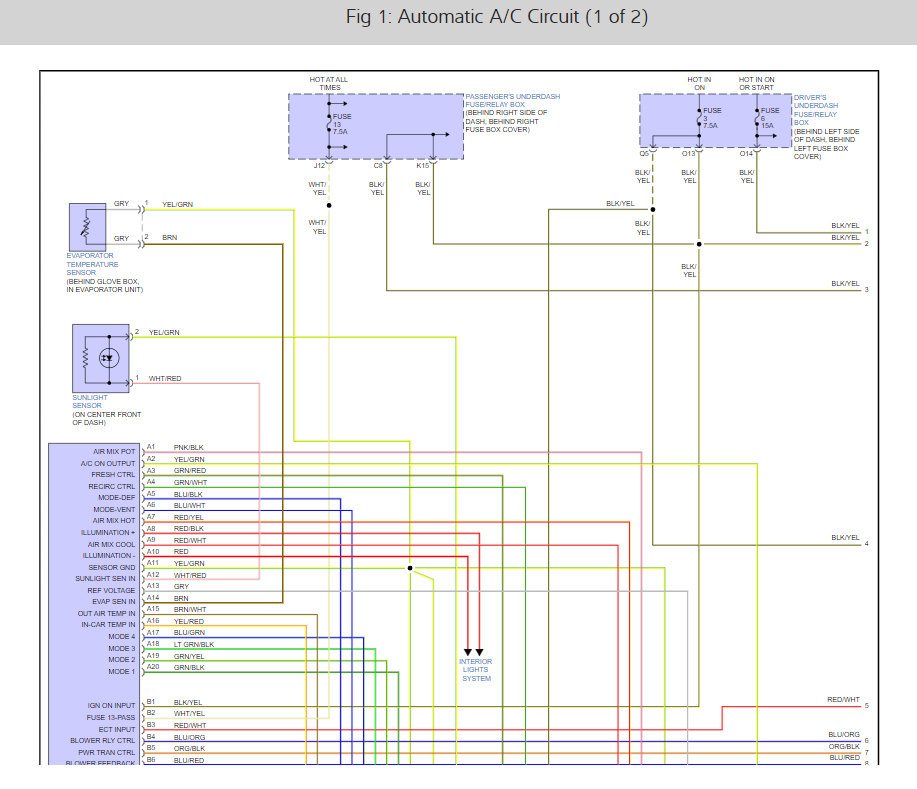Click pin number A13
917x789 pixels.
(153, 585)
